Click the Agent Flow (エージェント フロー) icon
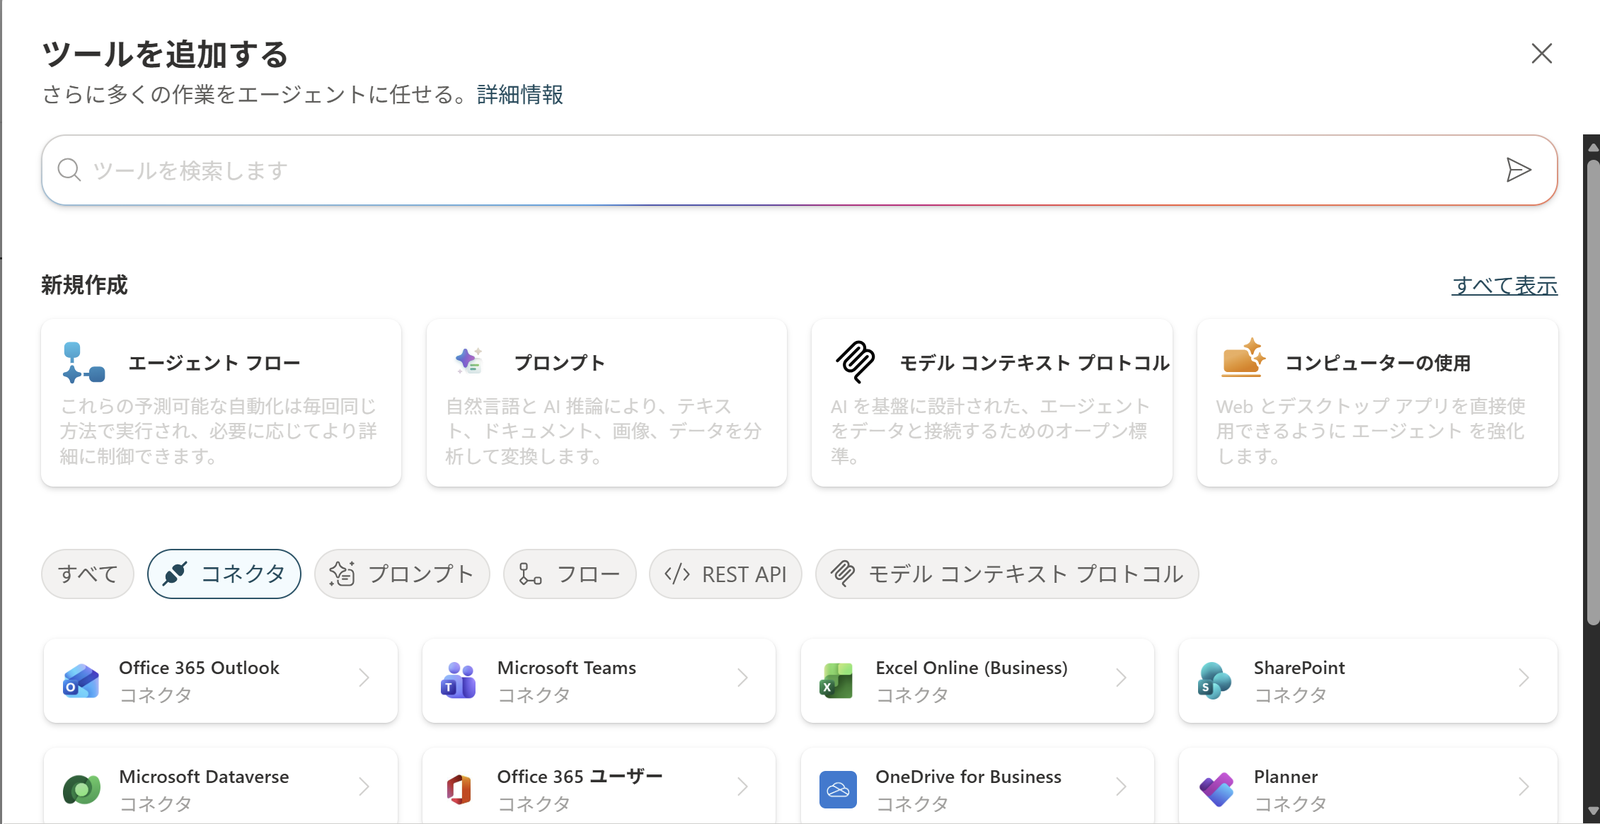Screen dimensions: 1600x824 point(83,363)
